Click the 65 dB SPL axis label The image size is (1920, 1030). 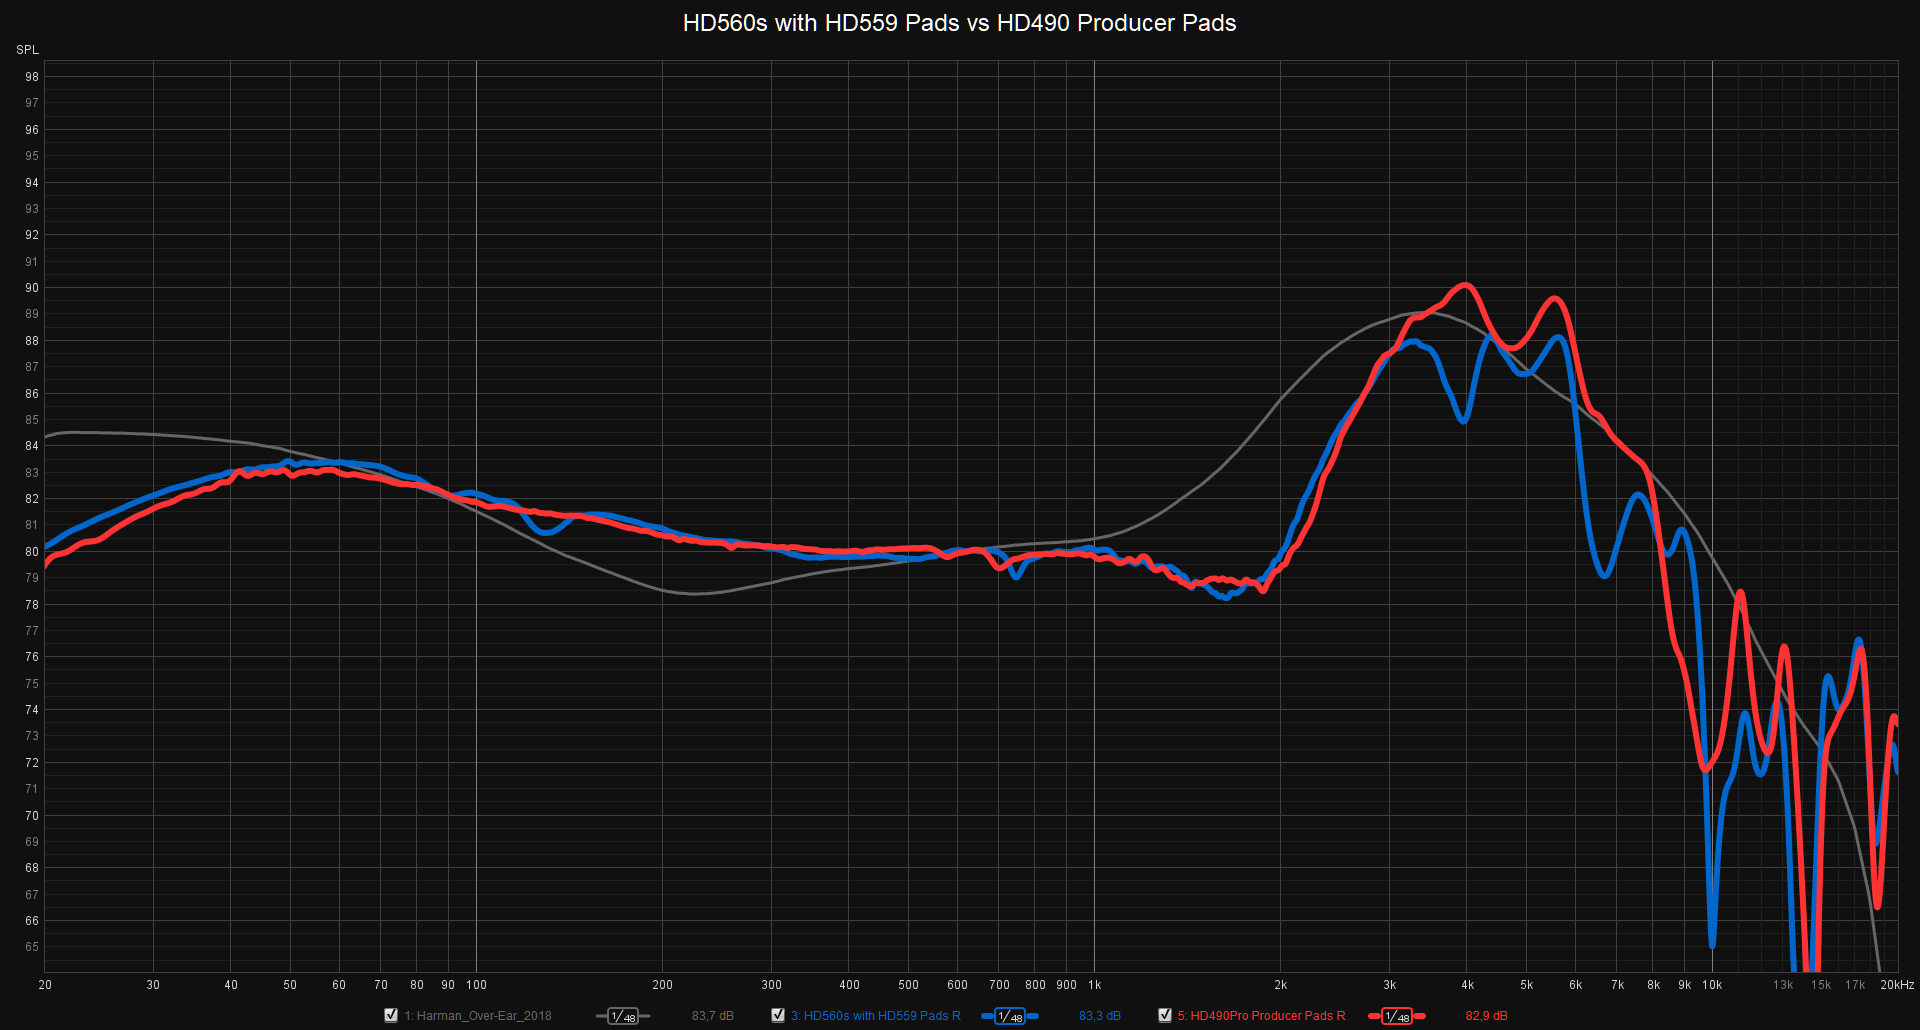(32, 947)
